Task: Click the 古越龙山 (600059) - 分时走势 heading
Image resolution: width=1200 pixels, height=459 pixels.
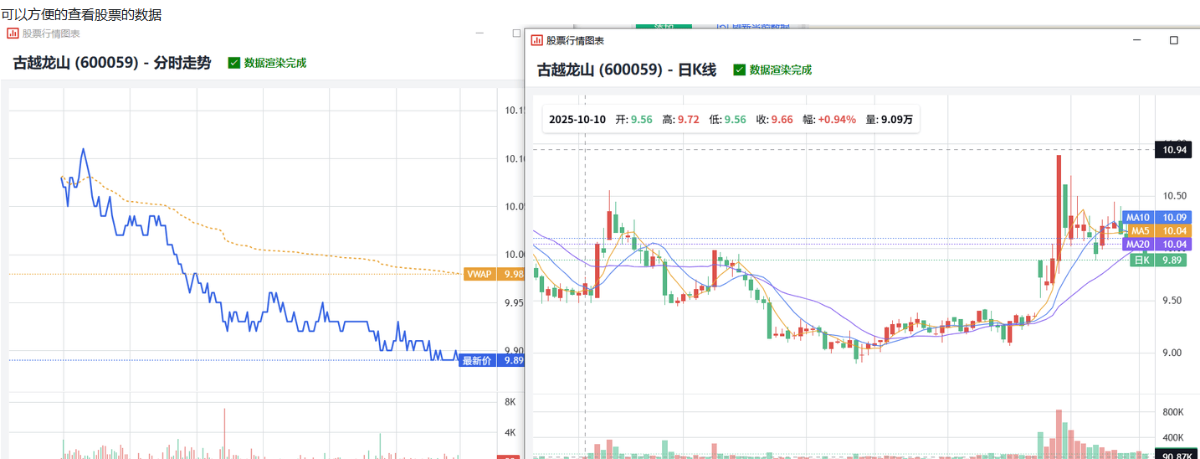Action: (x=112, y=63)
